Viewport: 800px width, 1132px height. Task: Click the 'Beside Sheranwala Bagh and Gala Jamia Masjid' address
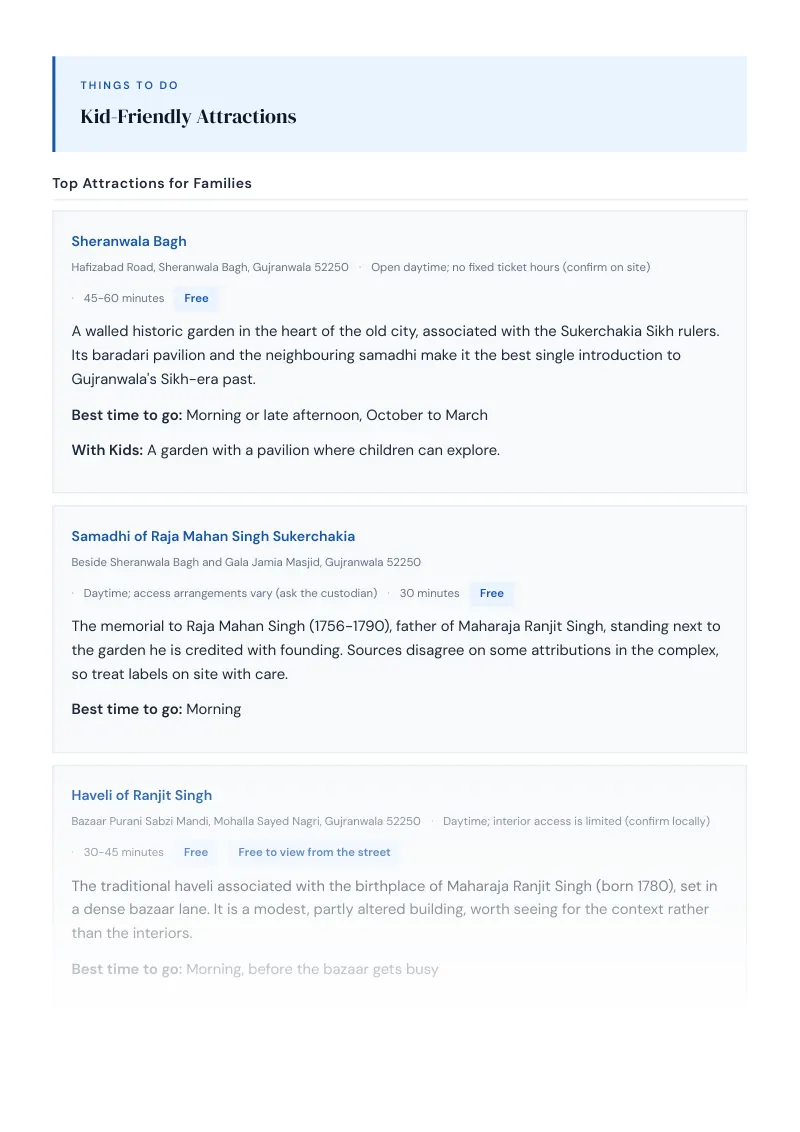(246, 562)
